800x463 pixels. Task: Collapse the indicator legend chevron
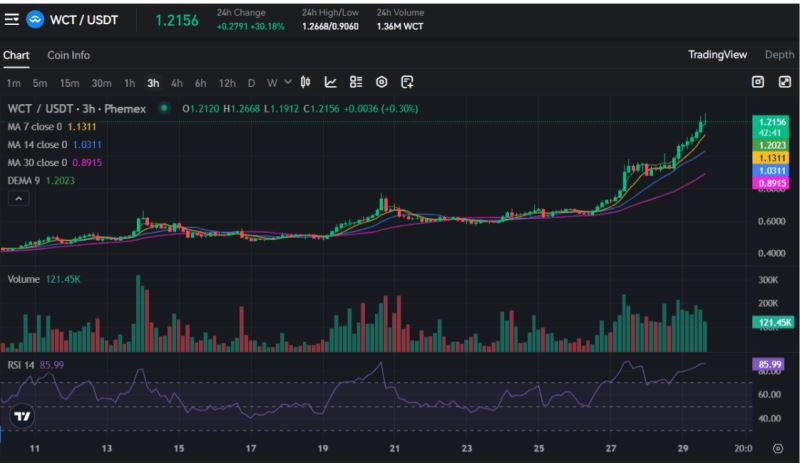coord(18,199)
